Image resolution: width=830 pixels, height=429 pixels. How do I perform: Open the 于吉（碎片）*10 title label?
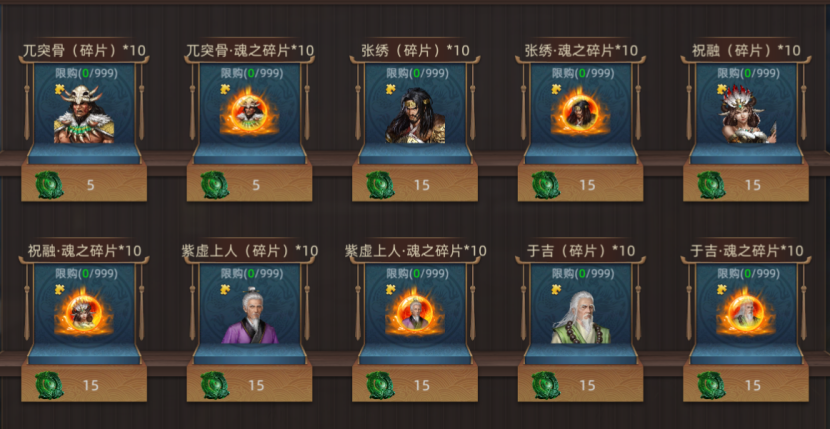[581, 250]
